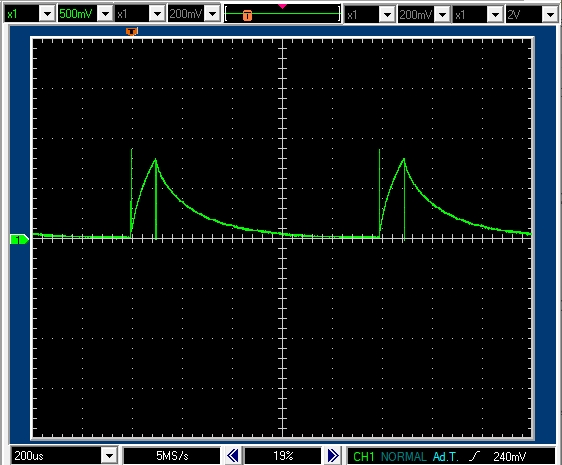Click the orange T handle in overview bar
The image size is (562, 465).
247,15
